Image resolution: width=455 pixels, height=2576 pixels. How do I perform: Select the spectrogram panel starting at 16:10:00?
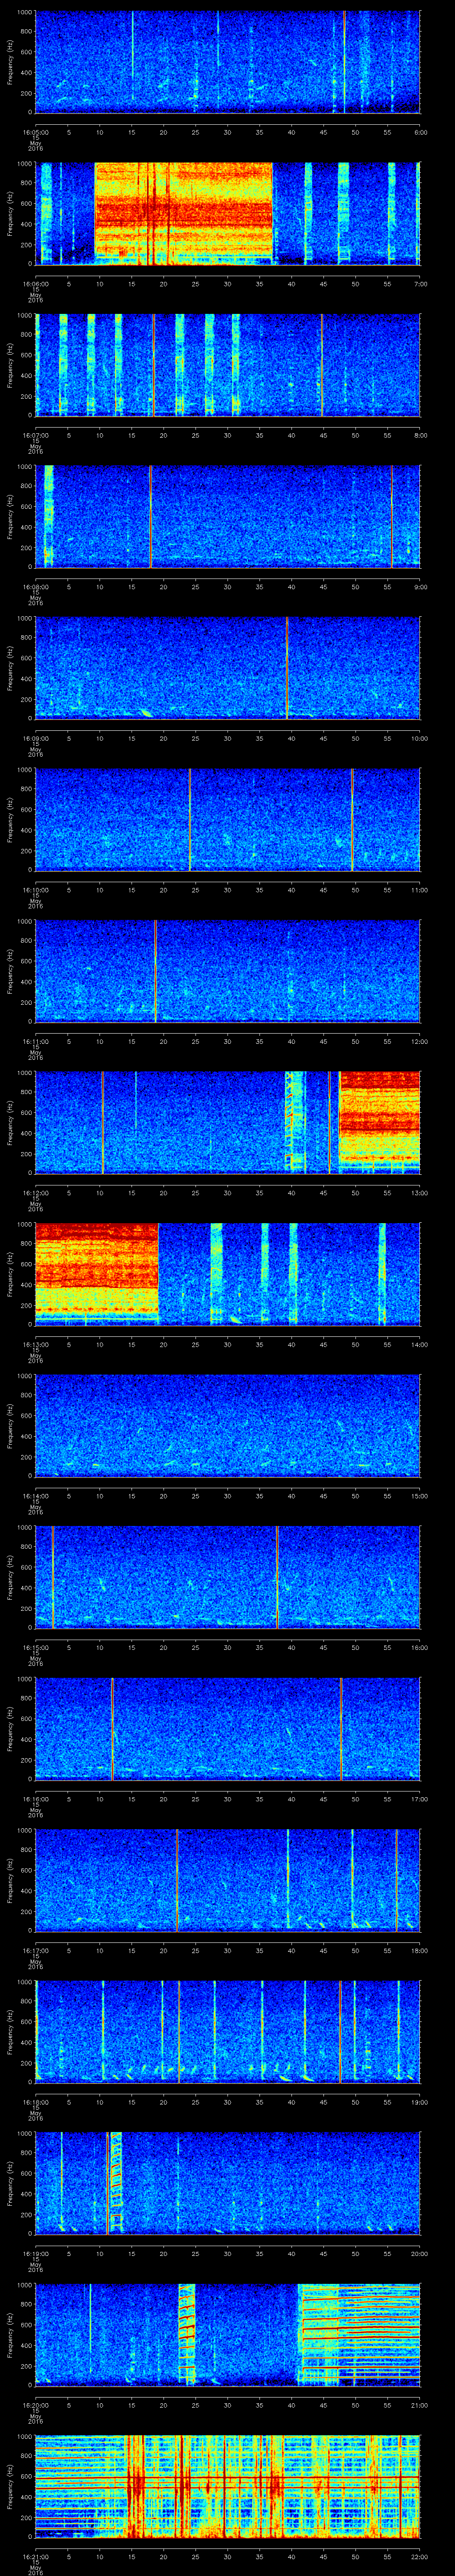228,819
